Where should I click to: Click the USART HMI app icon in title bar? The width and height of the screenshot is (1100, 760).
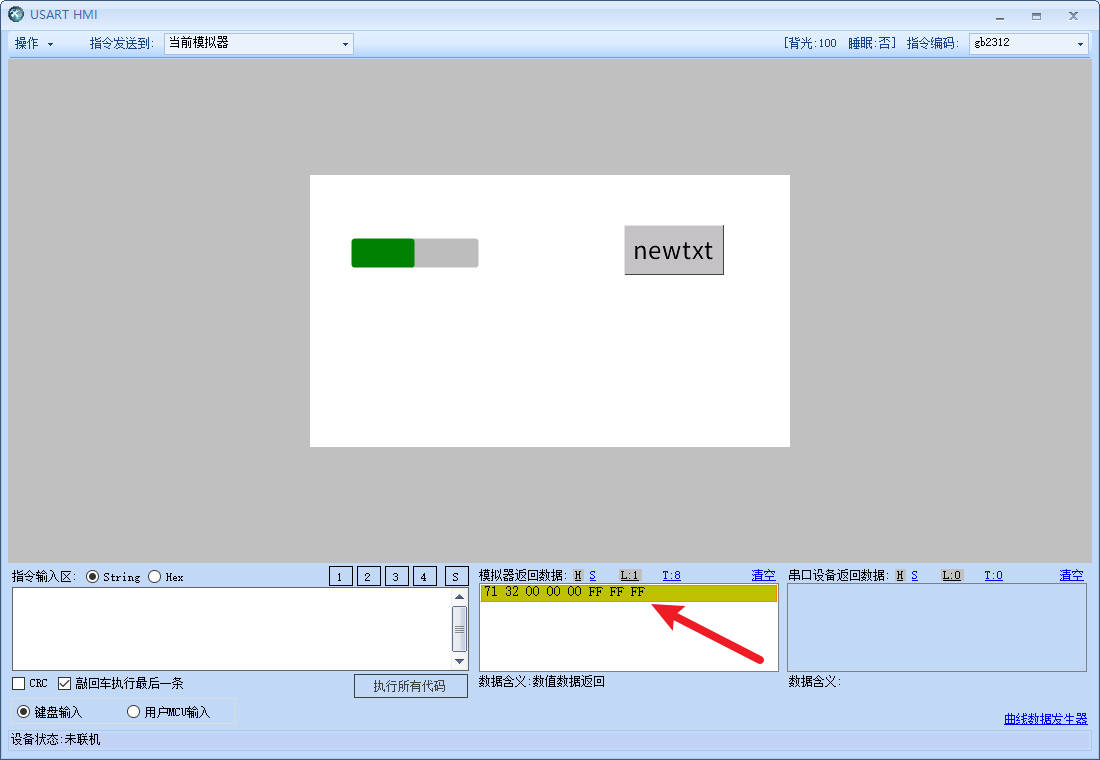[16, 15]
